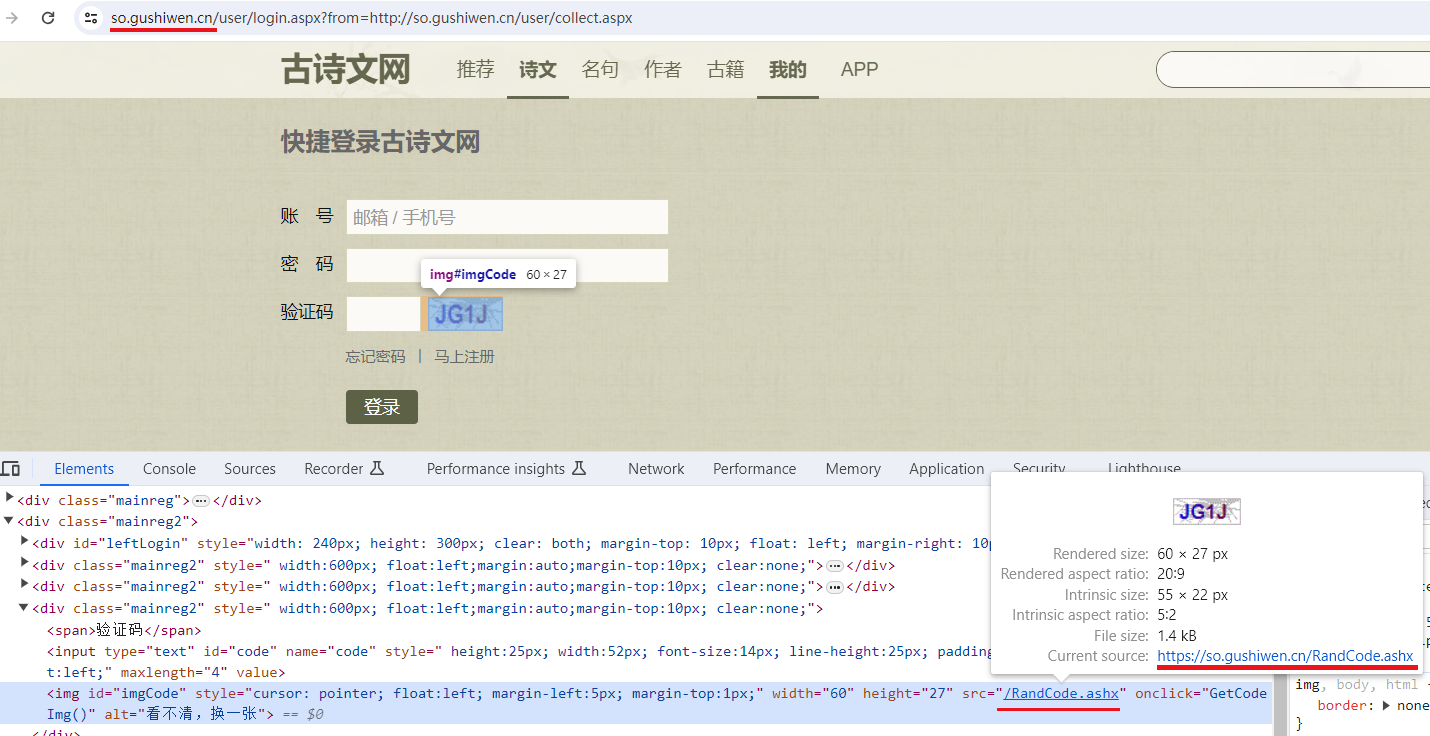Click the 马上注册 link
The image size is (1430, 736).
[x=464, y=357]
